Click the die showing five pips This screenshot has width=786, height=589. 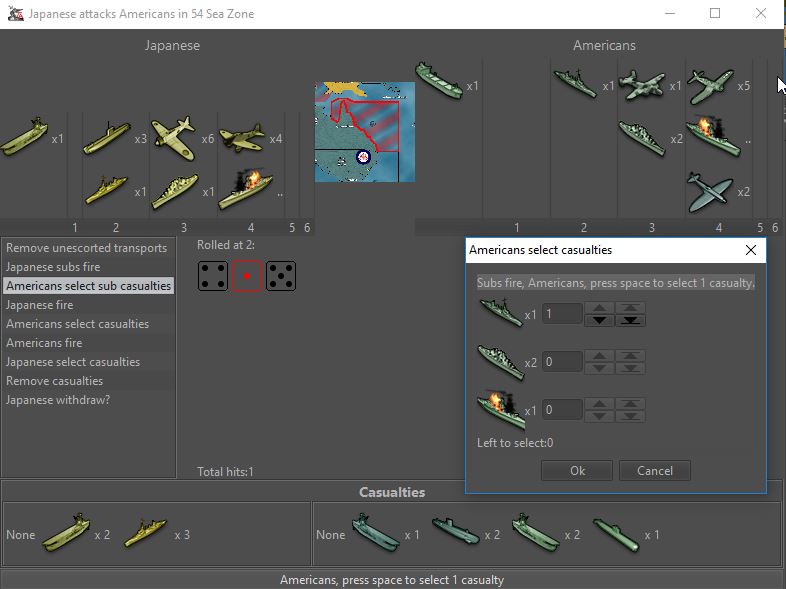[280, 276]
